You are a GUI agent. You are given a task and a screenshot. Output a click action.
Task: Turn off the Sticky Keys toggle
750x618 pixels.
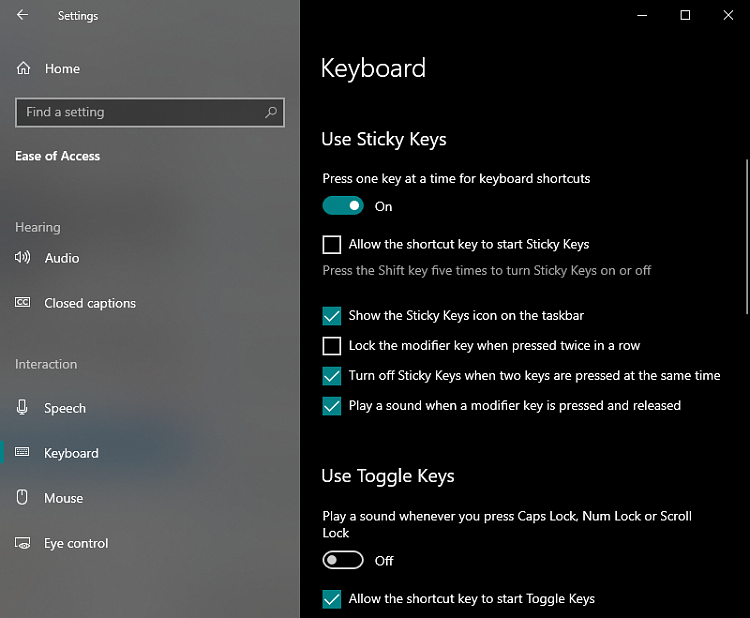[343, 206]
